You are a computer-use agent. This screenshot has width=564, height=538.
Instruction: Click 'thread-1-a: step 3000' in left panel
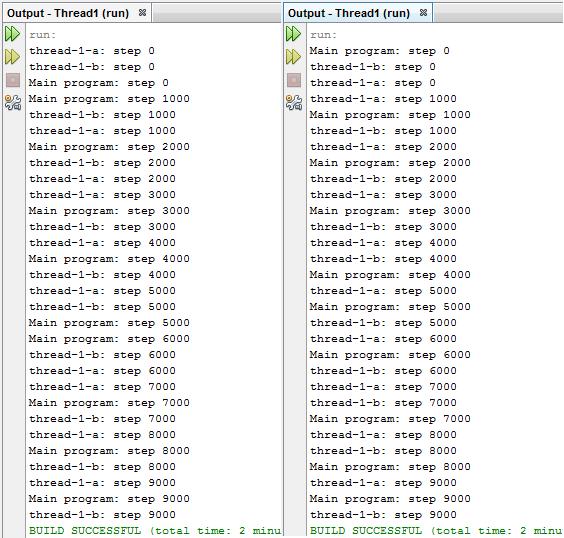pyautogui.click(x=102, y=195)
